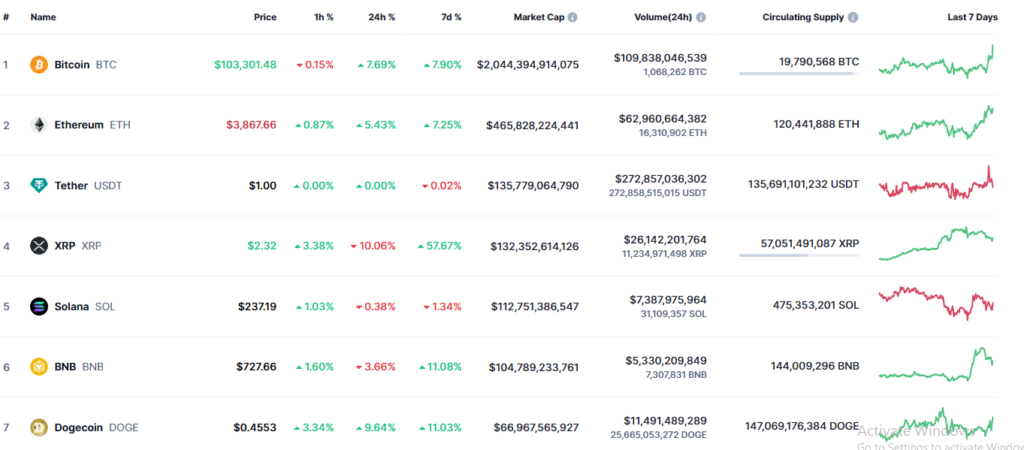
Task: Sort table by Price column header
Action: pos(264,18)
